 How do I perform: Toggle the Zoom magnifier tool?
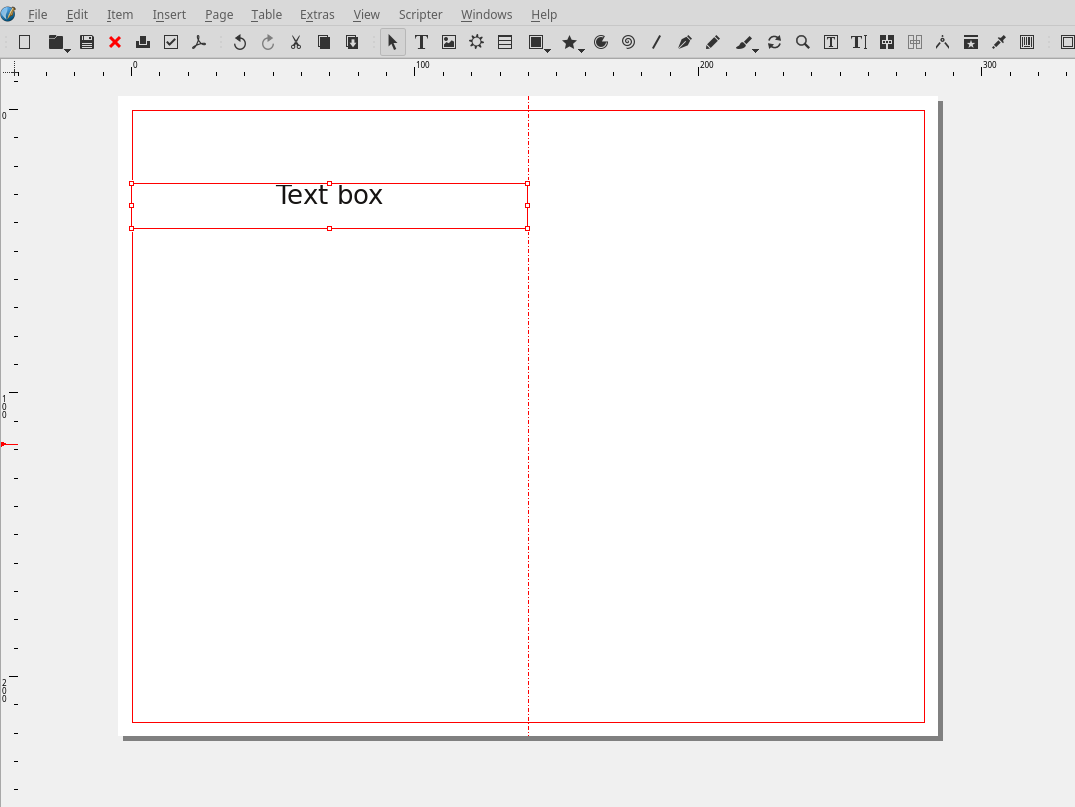tap(802, 42)
